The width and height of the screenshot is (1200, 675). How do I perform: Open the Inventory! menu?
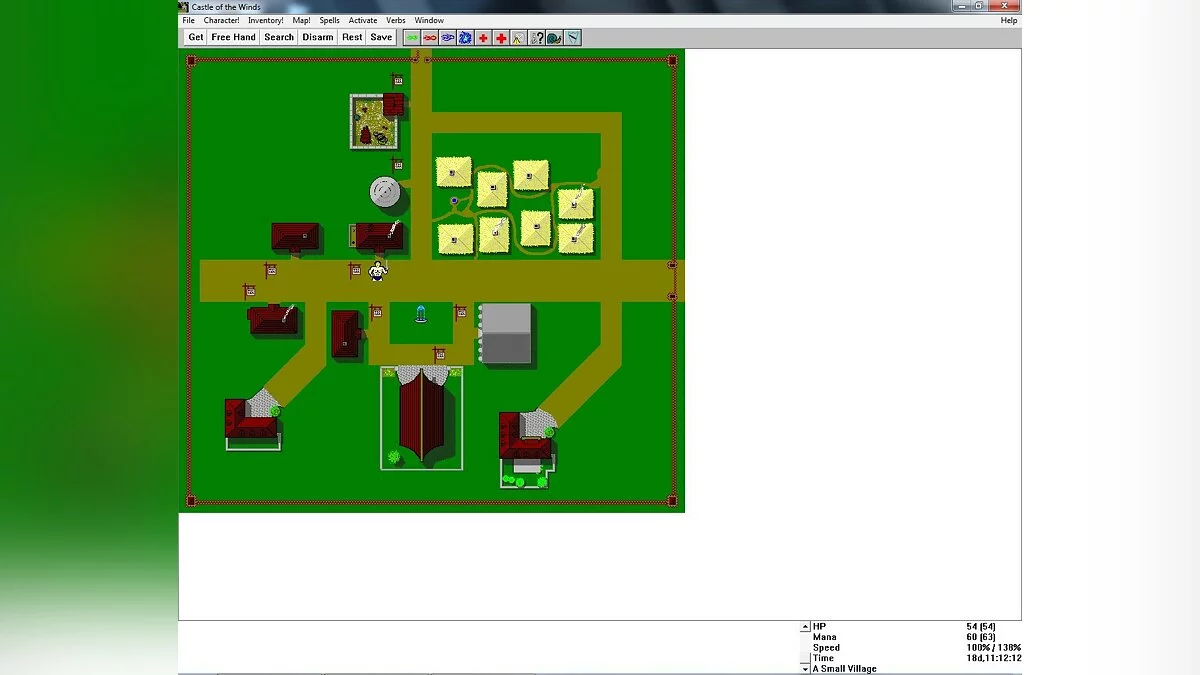(266, 20)
